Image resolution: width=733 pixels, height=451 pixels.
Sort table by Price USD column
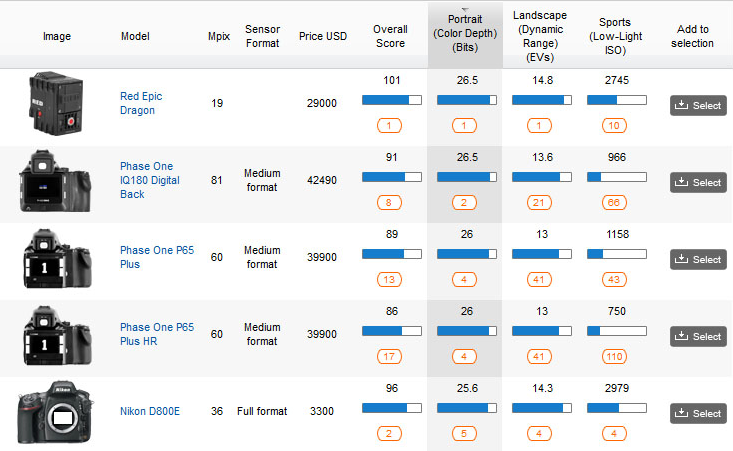click(x=323, y=36)
